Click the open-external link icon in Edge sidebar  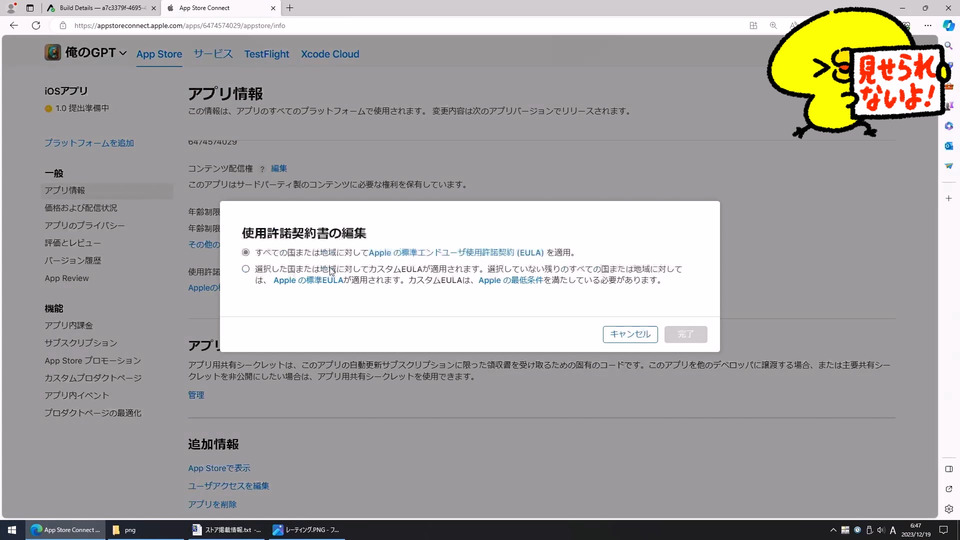click(948, 489)
